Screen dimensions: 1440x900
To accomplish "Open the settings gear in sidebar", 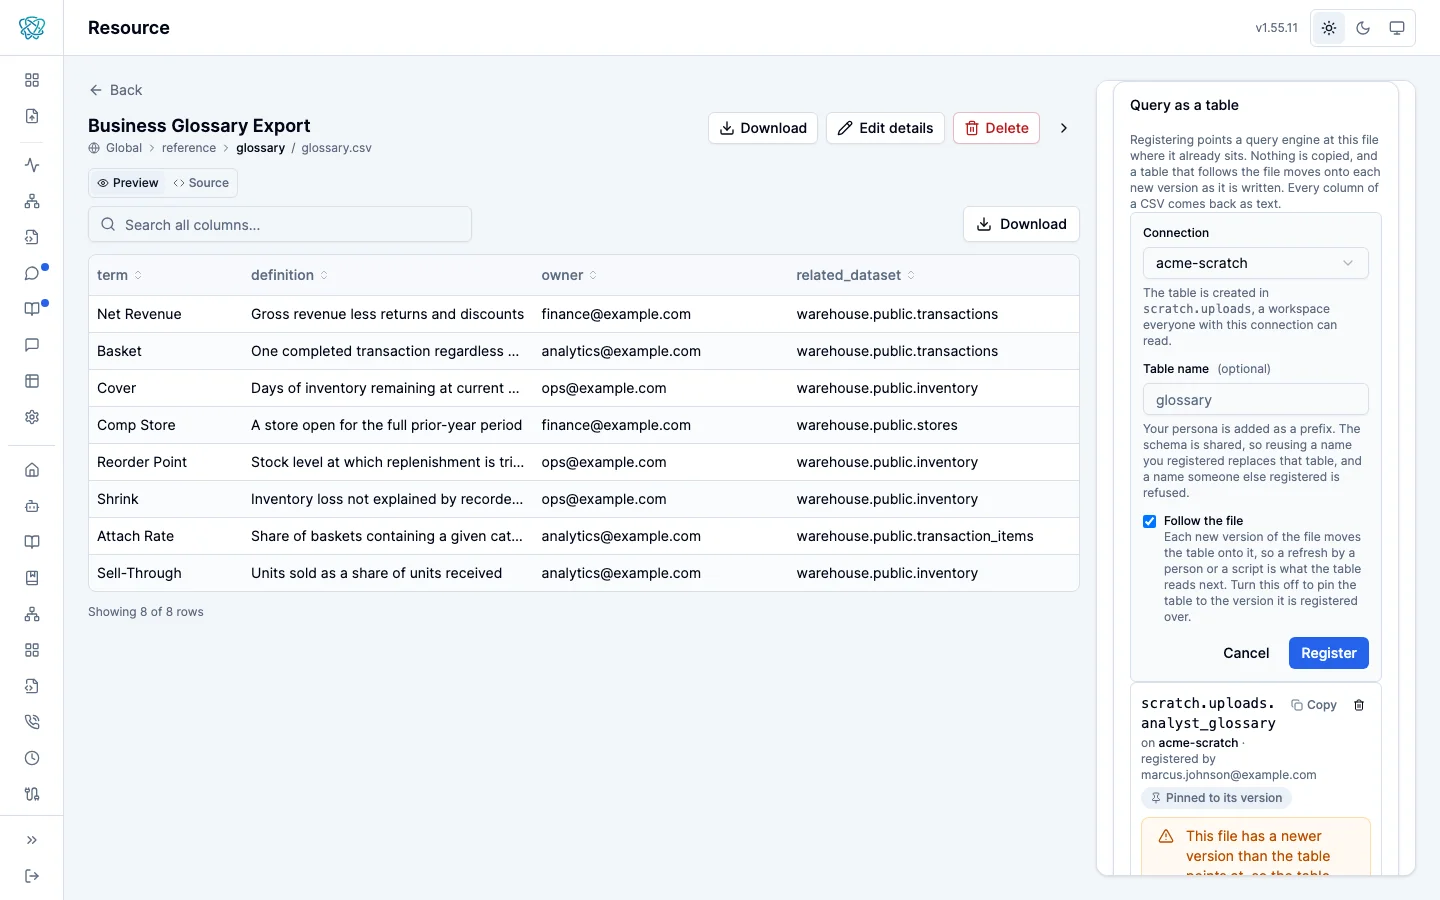I will pos(32,417).
